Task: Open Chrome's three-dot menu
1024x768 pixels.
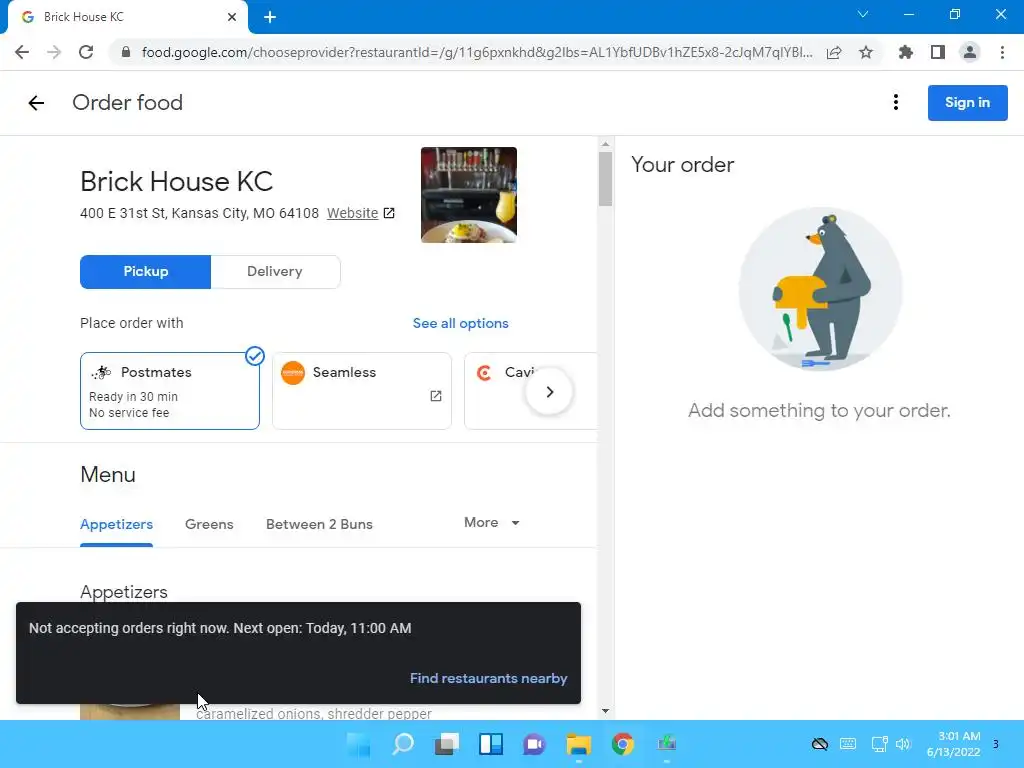Action: (1002, 52)
